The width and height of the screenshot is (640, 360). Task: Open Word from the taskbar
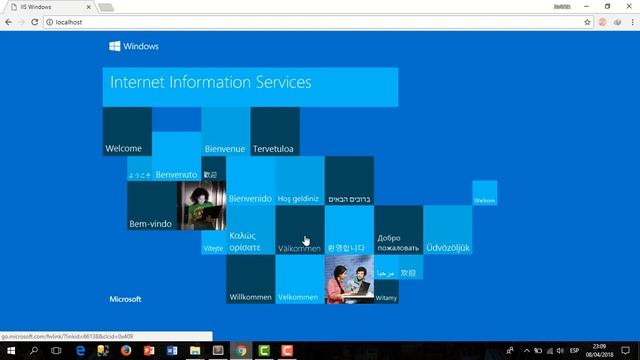[x=172, y=351]
